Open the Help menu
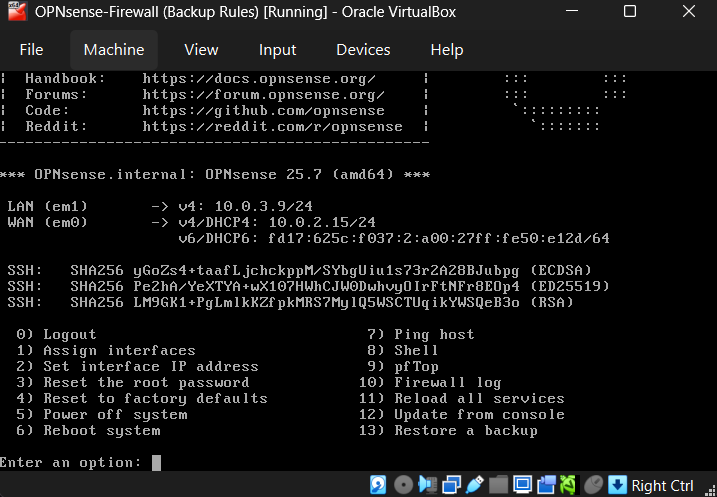The height and width of the screenshot is (497, 717). [446, 50]
